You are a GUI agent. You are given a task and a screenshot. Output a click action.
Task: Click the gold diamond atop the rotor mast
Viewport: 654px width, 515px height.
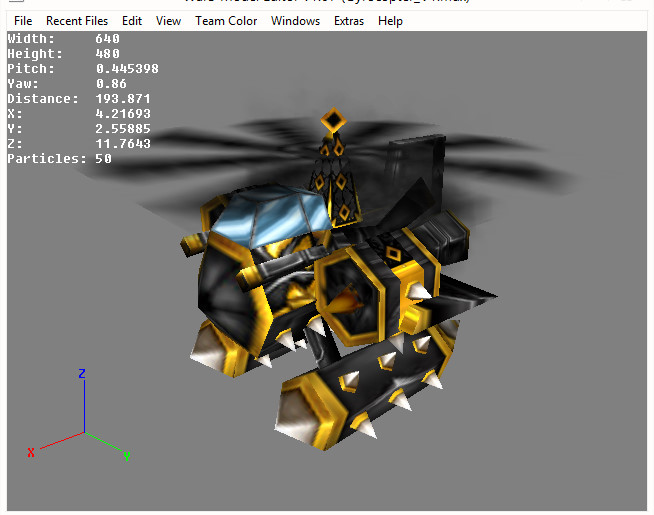[333, 121]
